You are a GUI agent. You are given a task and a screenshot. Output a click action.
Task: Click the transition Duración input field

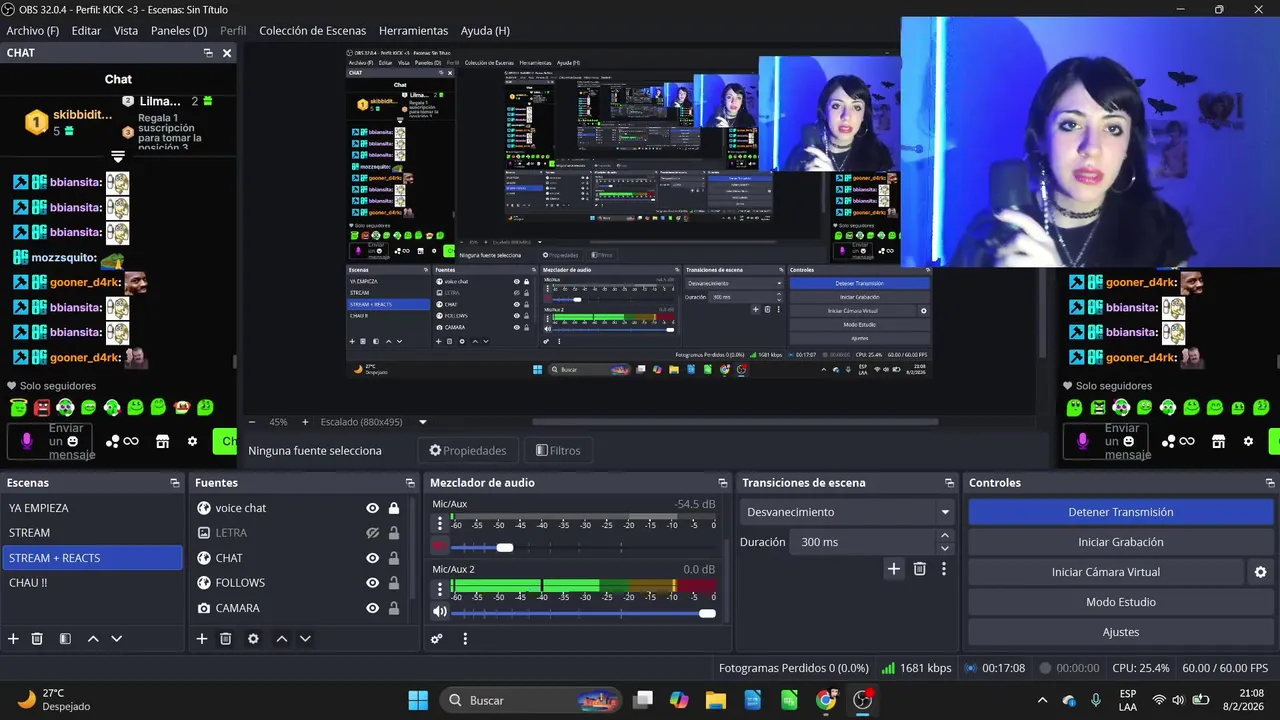(x=863, y=542)
